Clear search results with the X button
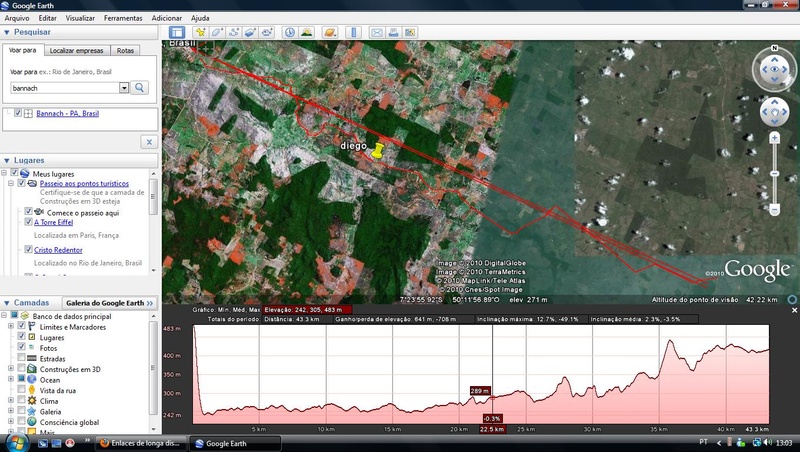The width and height of the screenshot is (800, 452). click(x=149, y=142)
